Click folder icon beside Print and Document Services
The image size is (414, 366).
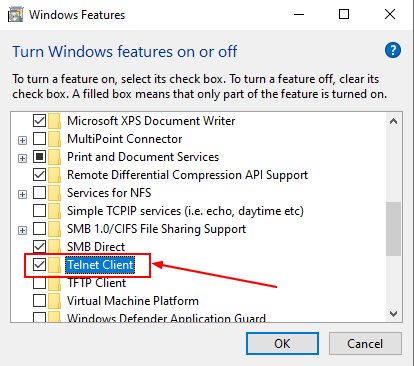(54, 157)
